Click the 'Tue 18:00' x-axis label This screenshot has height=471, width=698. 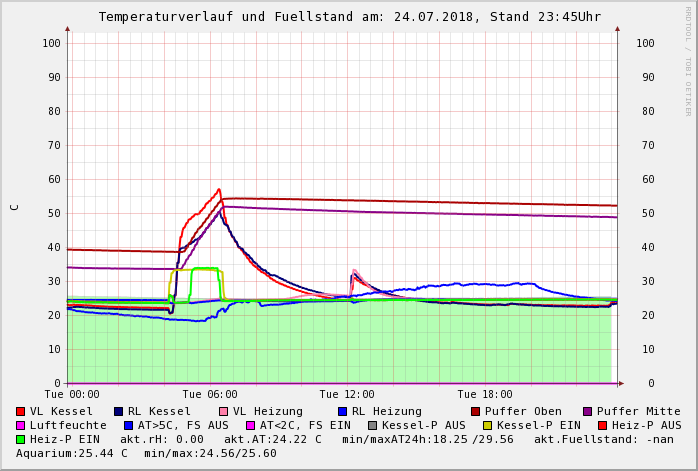485,394
